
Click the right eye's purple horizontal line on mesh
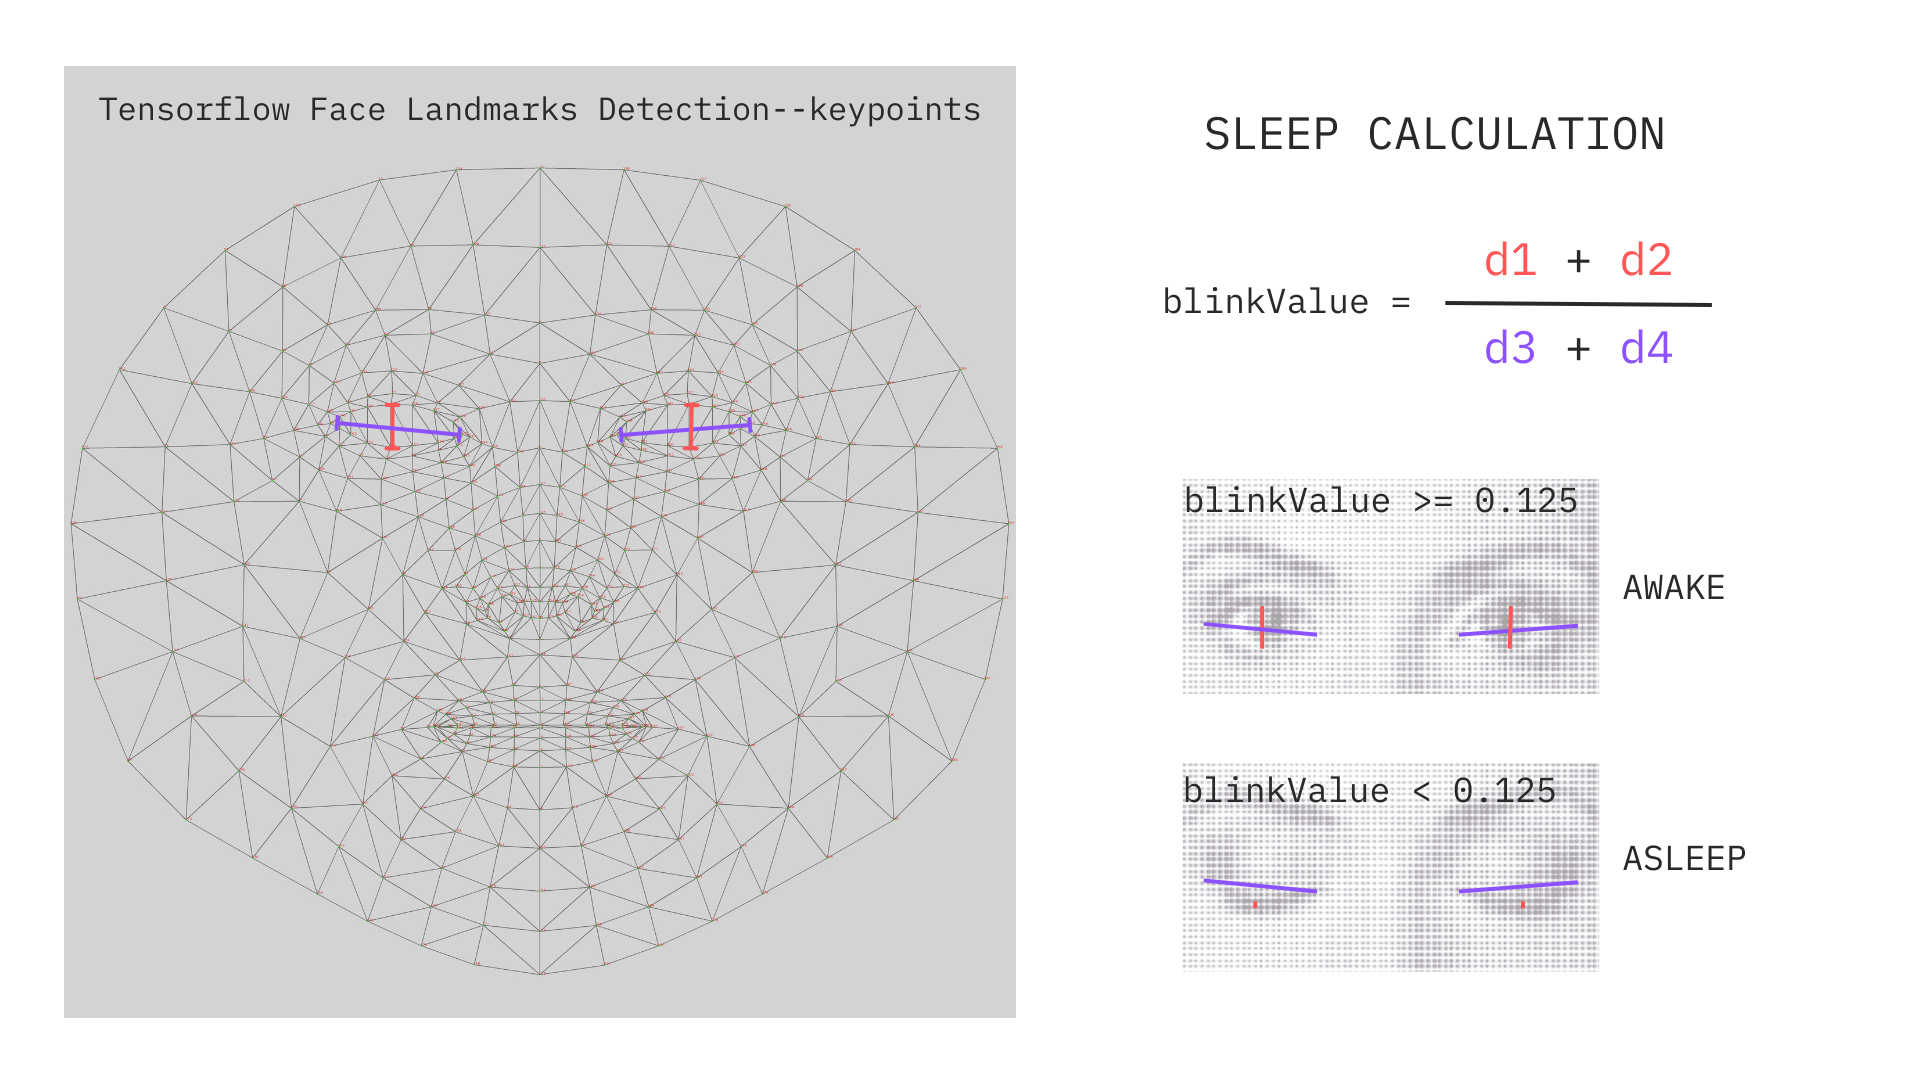coord(655,431)
